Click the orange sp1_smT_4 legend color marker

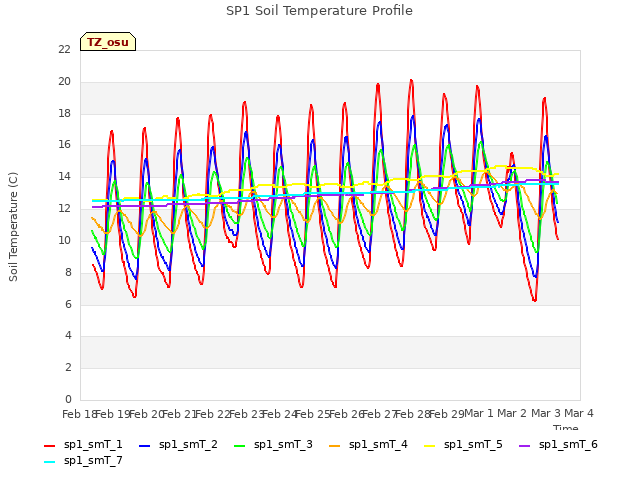pos(334,446)
